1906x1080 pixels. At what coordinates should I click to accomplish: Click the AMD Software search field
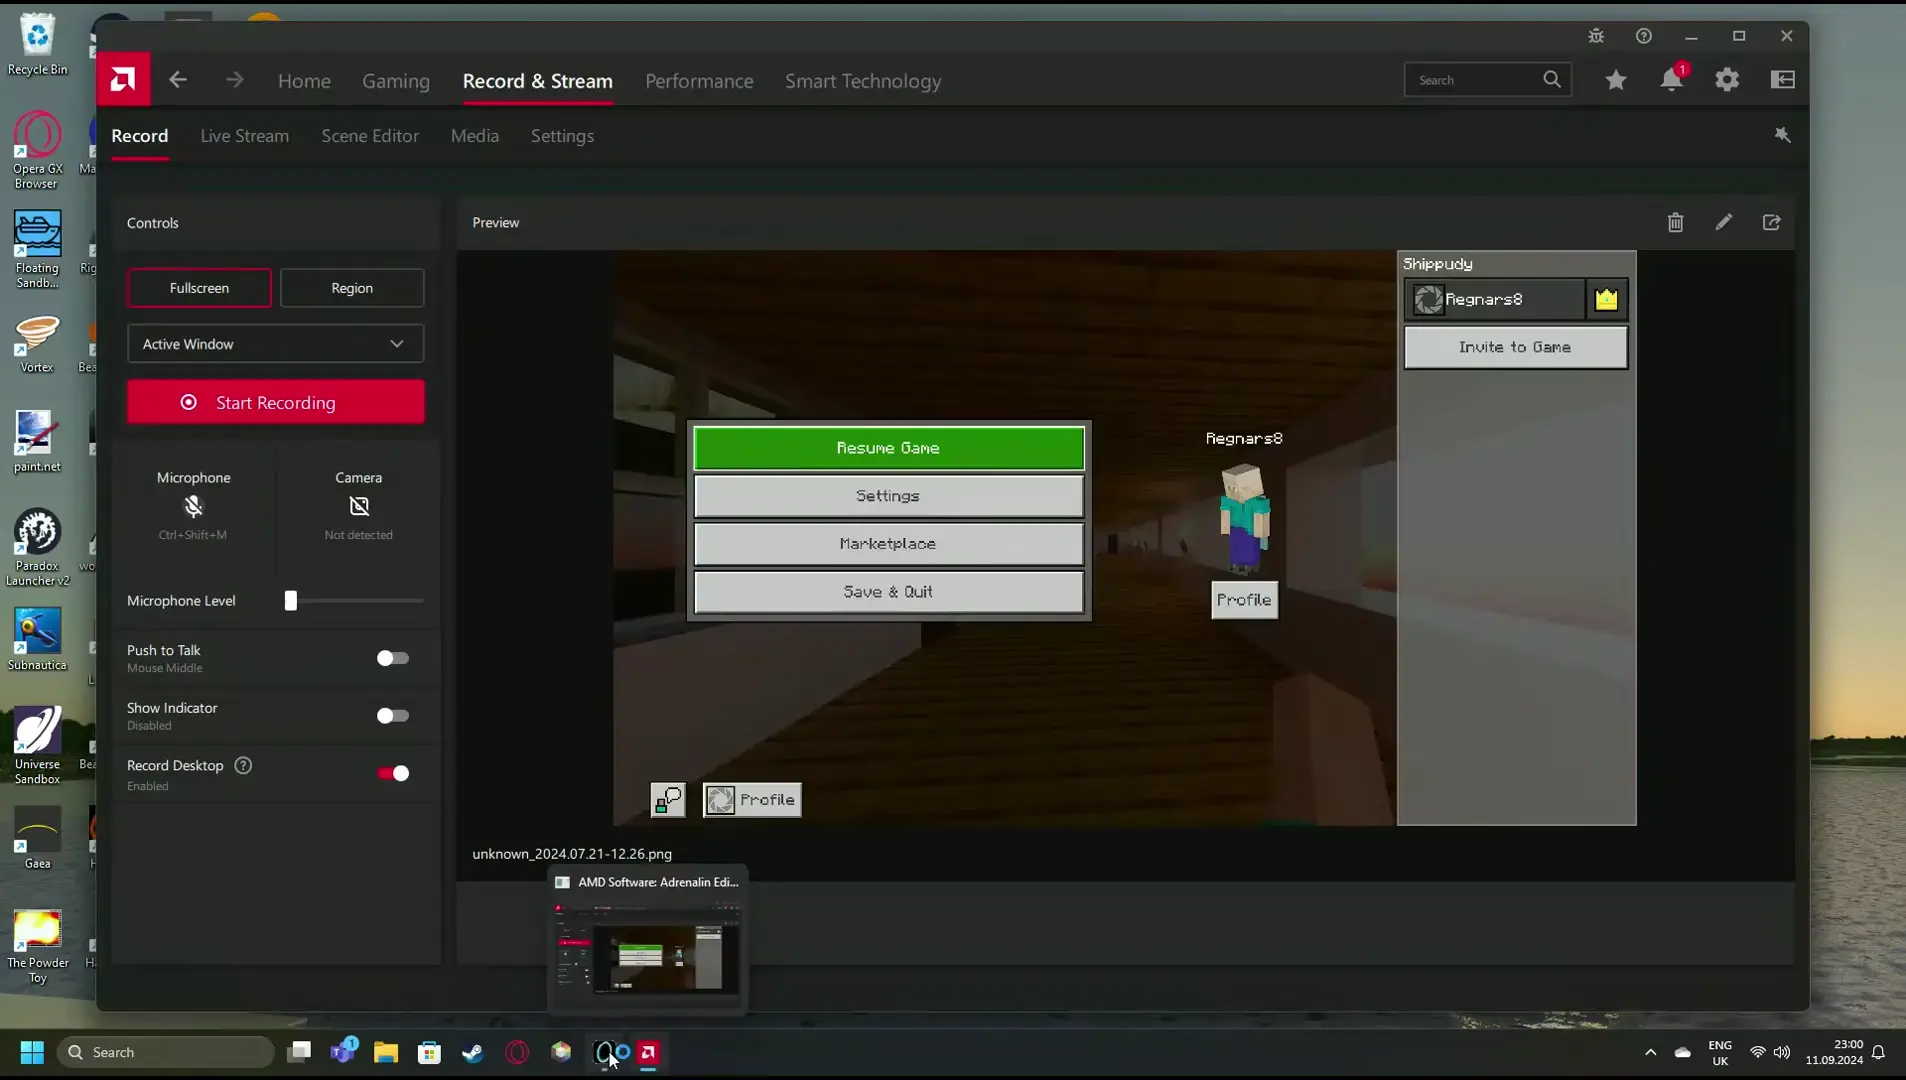[1475, 80]
